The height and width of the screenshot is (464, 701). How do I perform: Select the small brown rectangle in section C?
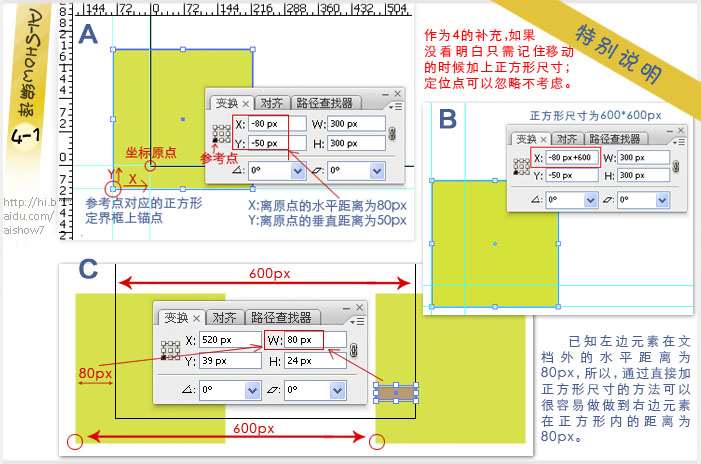point(396,392)
